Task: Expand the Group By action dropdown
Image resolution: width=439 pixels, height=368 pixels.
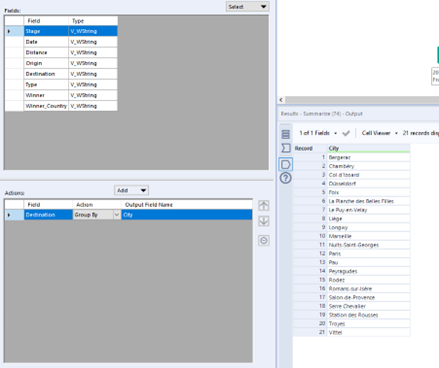Action: [117, 215]
